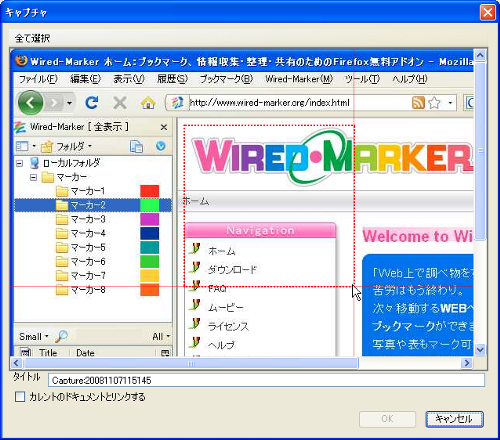Open the Wired-Marker(M) menu
The height and width of the screenshot is (440, 500).
[299, 79]
